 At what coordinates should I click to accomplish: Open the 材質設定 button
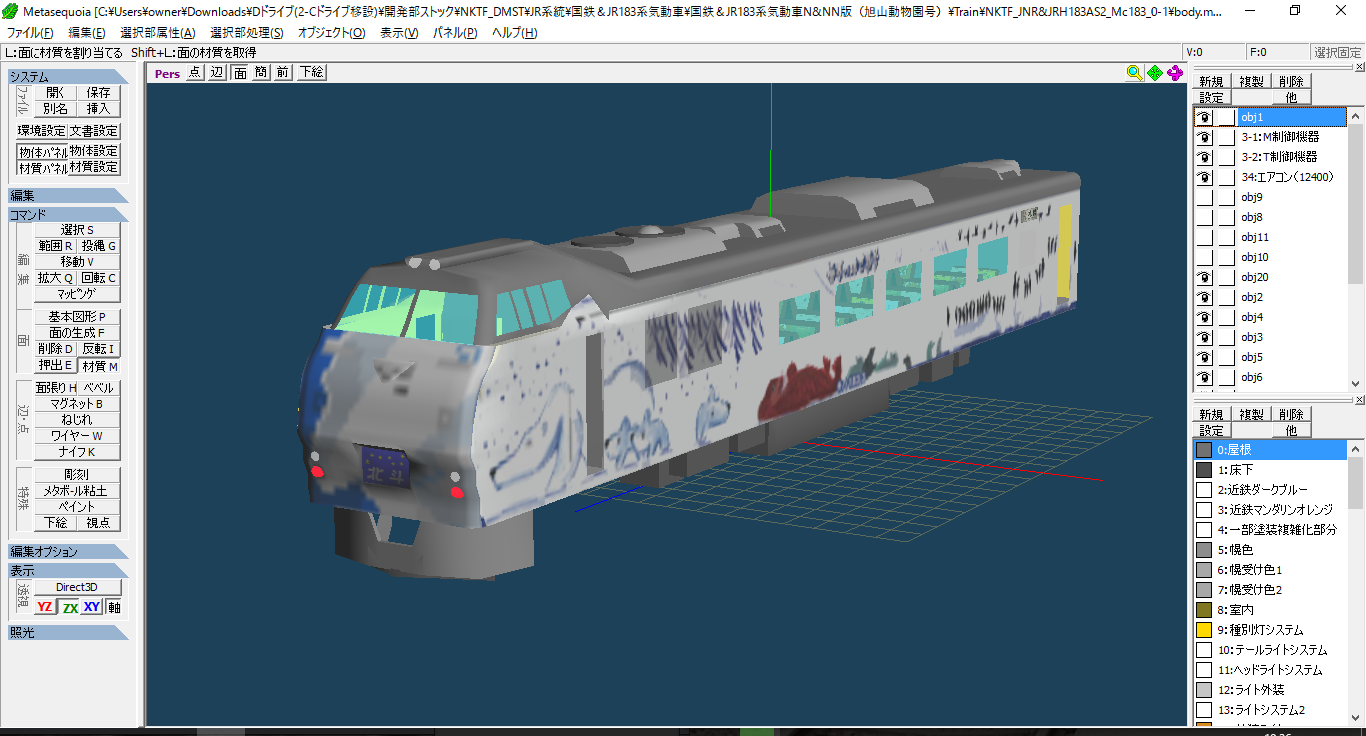point(94,167)
